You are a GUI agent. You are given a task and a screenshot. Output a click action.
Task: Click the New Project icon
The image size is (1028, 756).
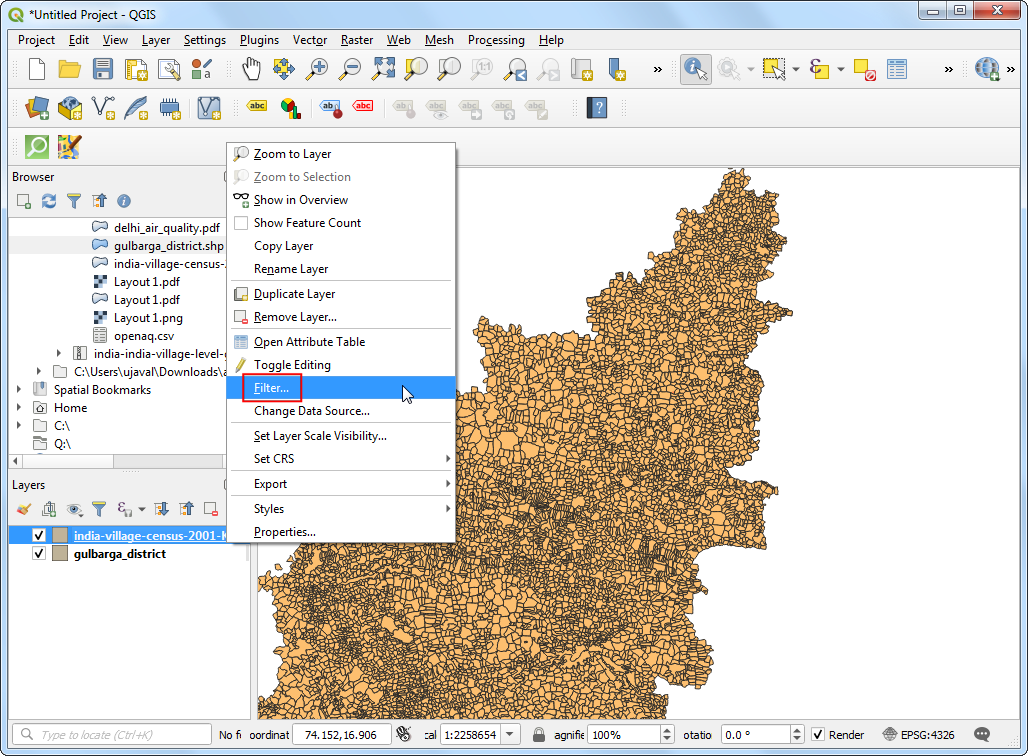37,69
